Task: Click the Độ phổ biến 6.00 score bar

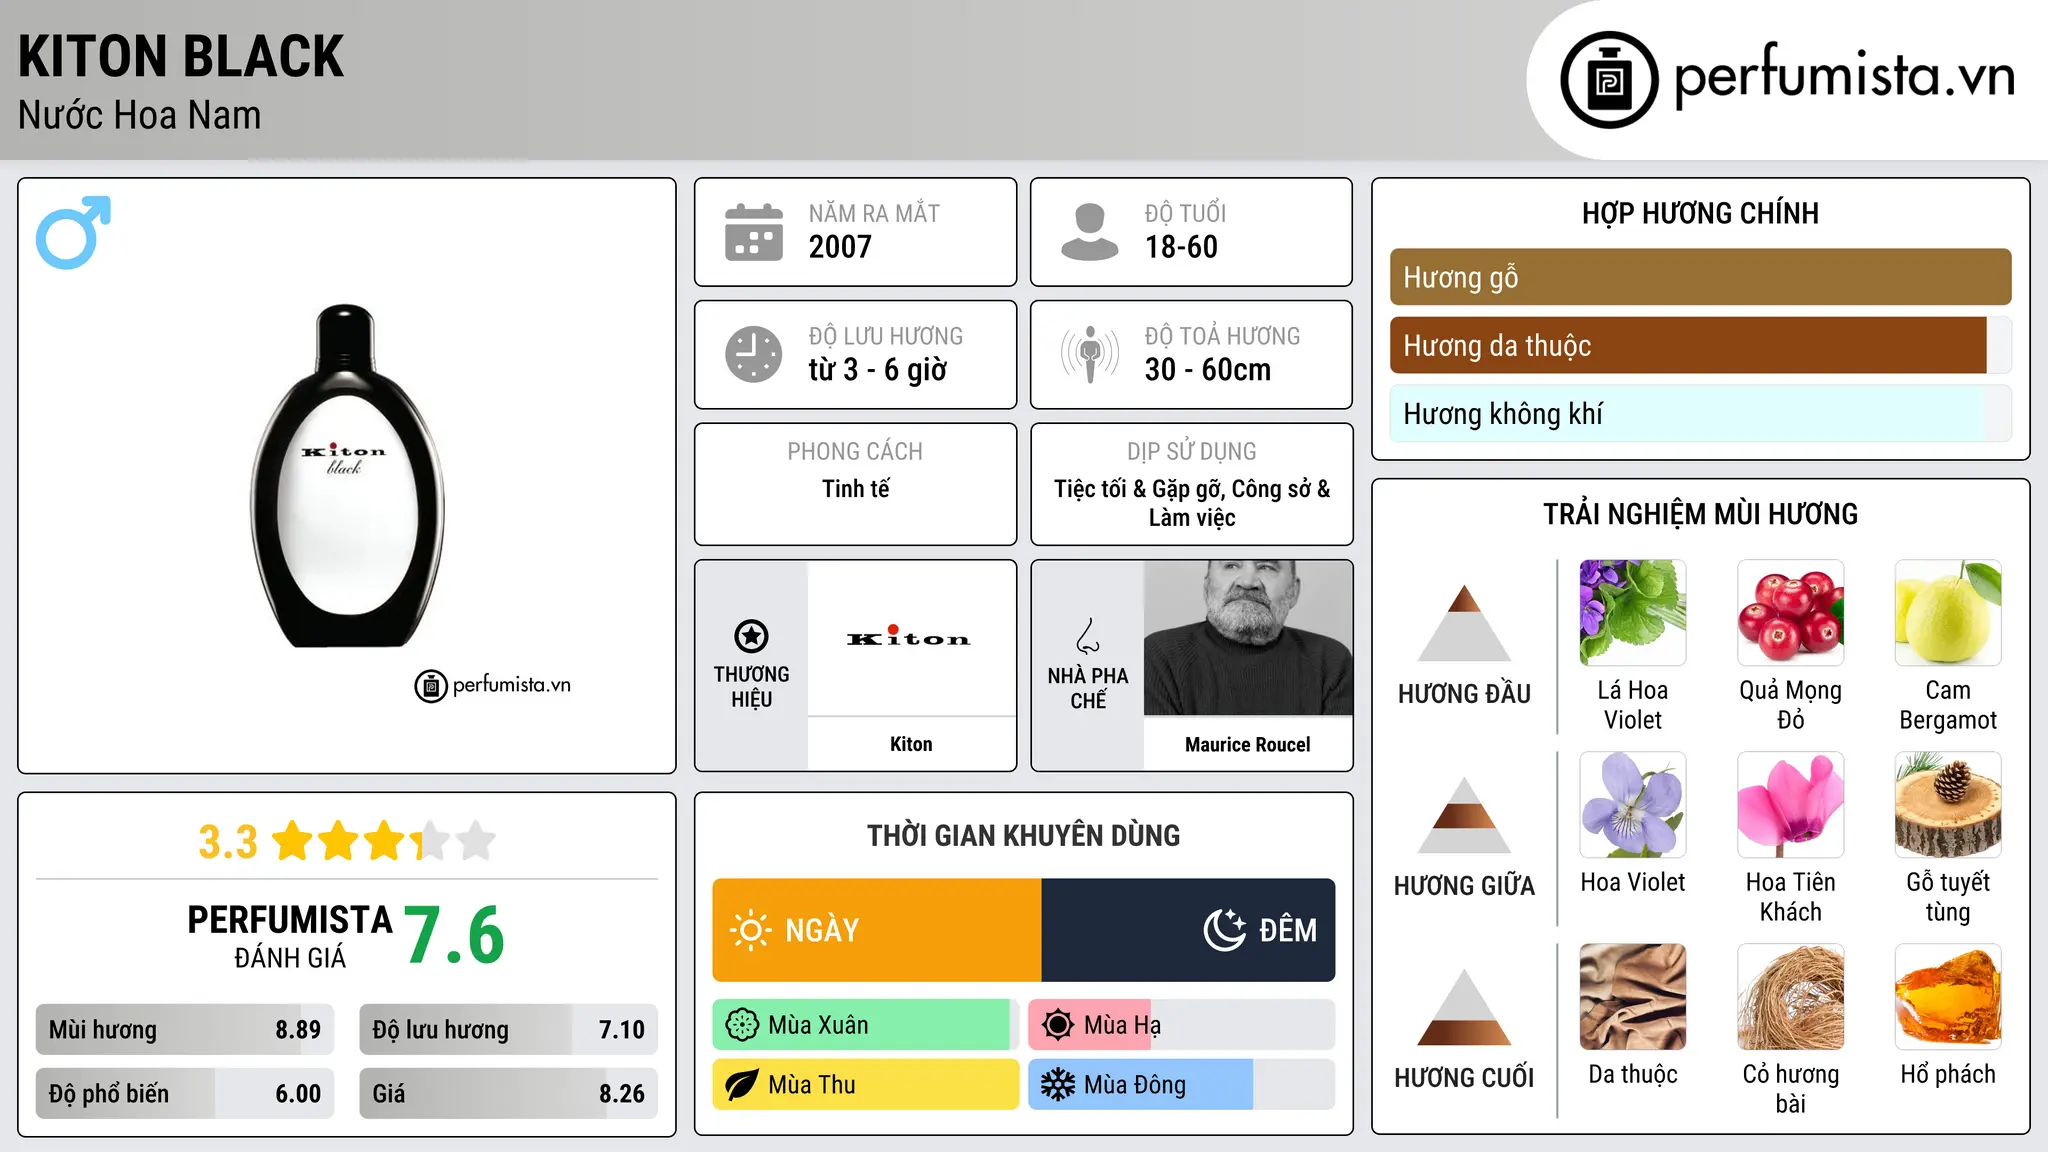Action: point(185,1094)
